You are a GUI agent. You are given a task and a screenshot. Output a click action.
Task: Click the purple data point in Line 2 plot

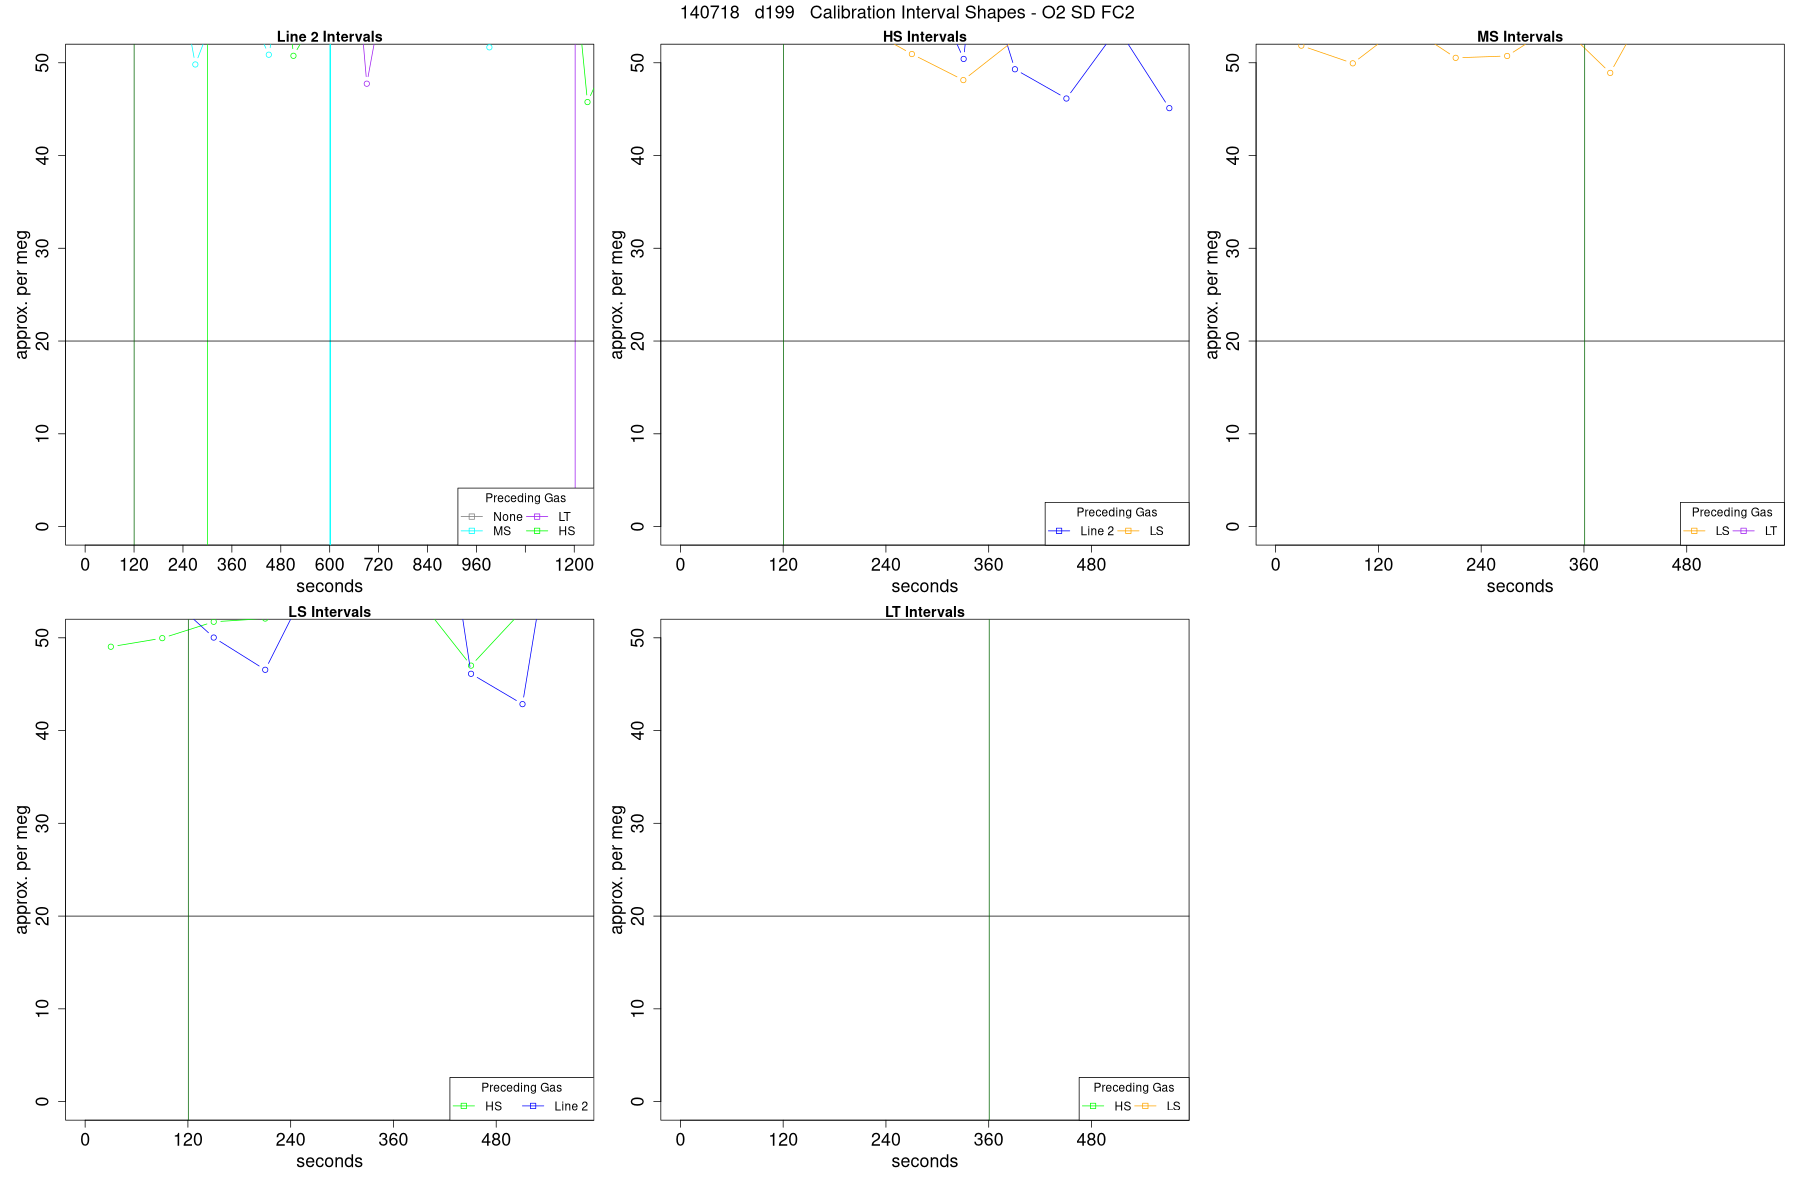point(367,83)
